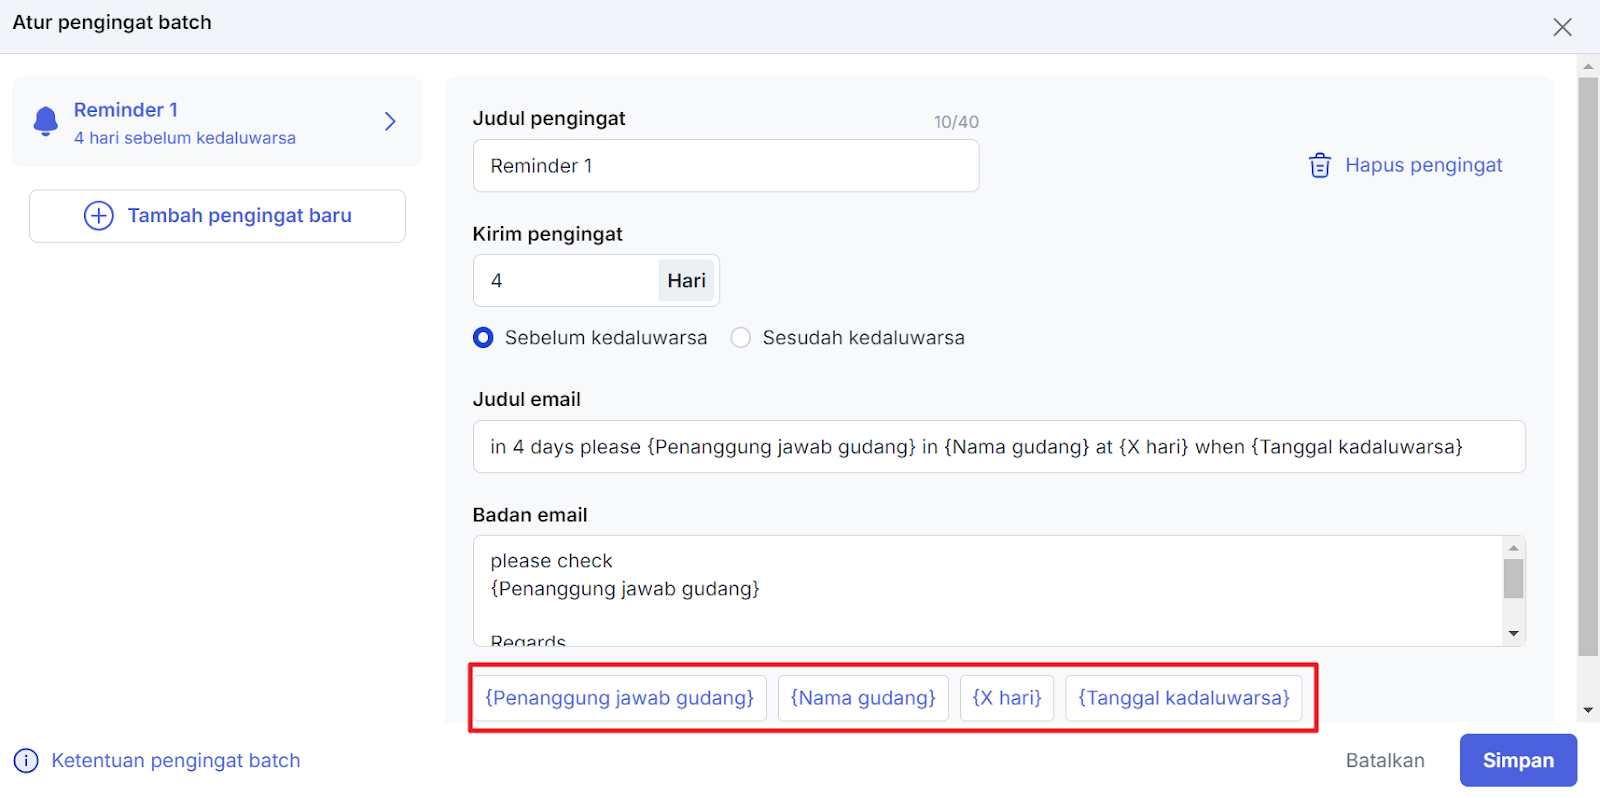This screenshot has height=798, width=1600.
Task: Insert {Nama gudang} placeholder chip
Action: [863, 698]
